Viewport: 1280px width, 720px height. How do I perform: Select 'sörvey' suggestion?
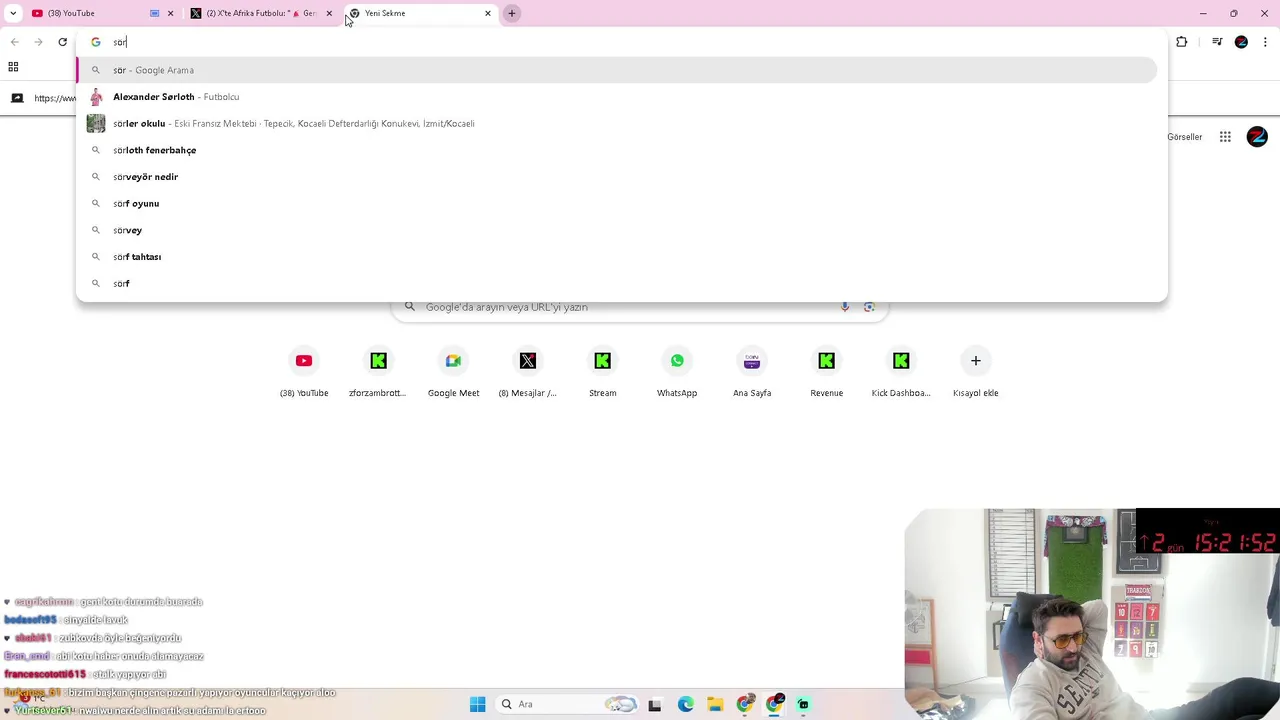(616, 230)
